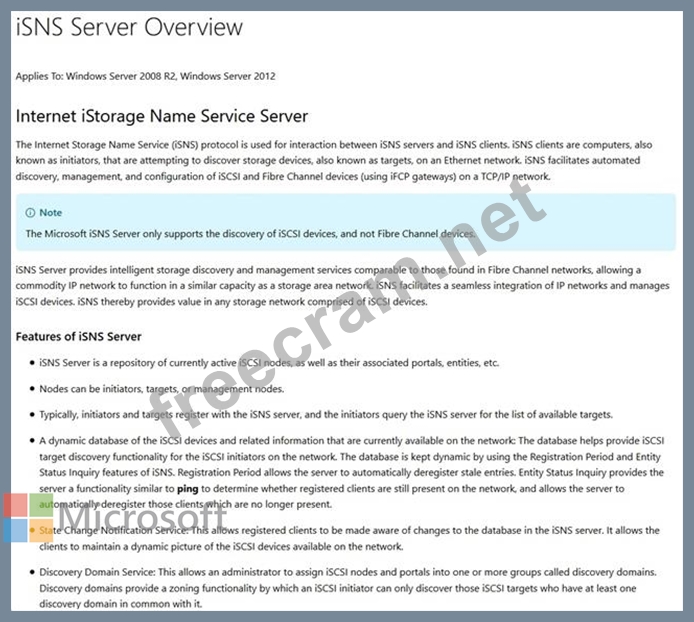This screenshot has width=694, height=622.
Task: Click the "Features of iSNS Server" subheading
Action: pos(78,336)
